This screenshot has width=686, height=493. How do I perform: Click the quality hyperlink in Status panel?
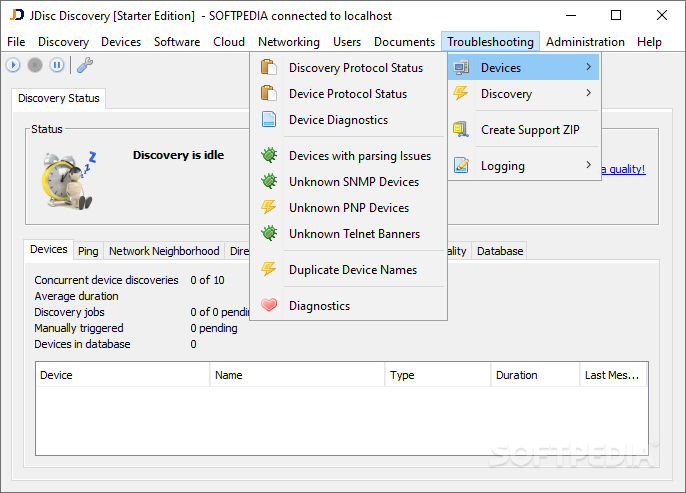(x=623, y=169)
